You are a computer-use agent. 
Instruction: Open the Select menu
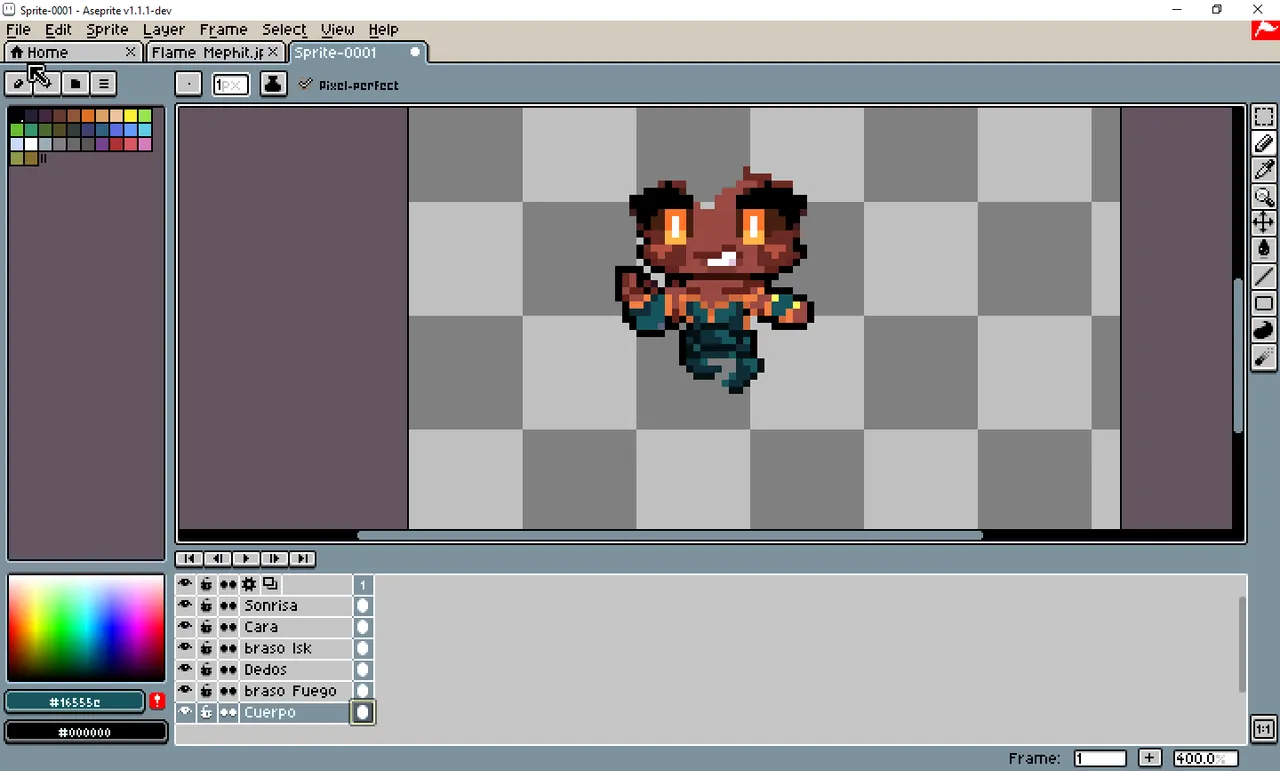(x=284, y=29)
